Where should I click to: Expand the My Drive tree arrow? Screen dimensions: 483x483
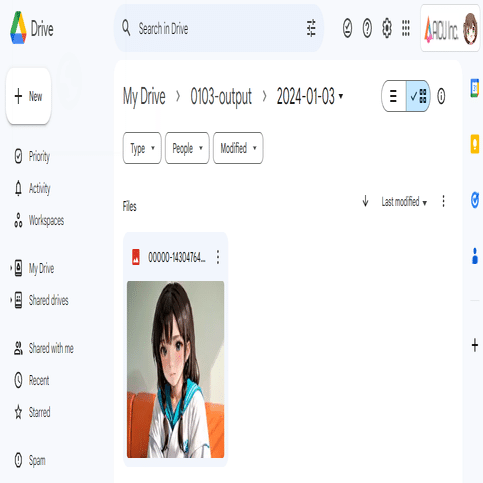[11, 268]
